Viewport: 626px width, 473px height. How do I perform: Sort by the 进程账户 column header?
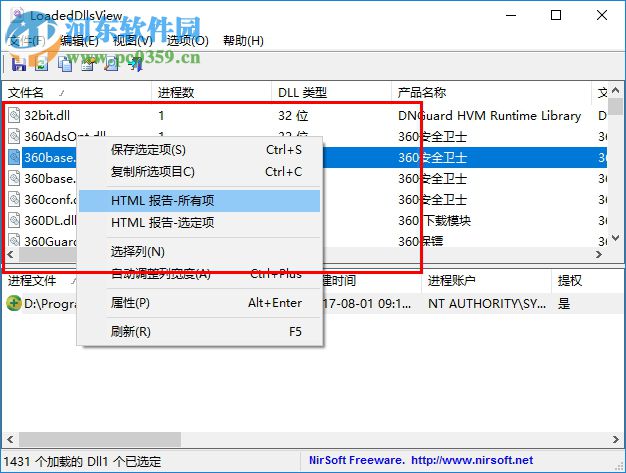coord(486,281)
